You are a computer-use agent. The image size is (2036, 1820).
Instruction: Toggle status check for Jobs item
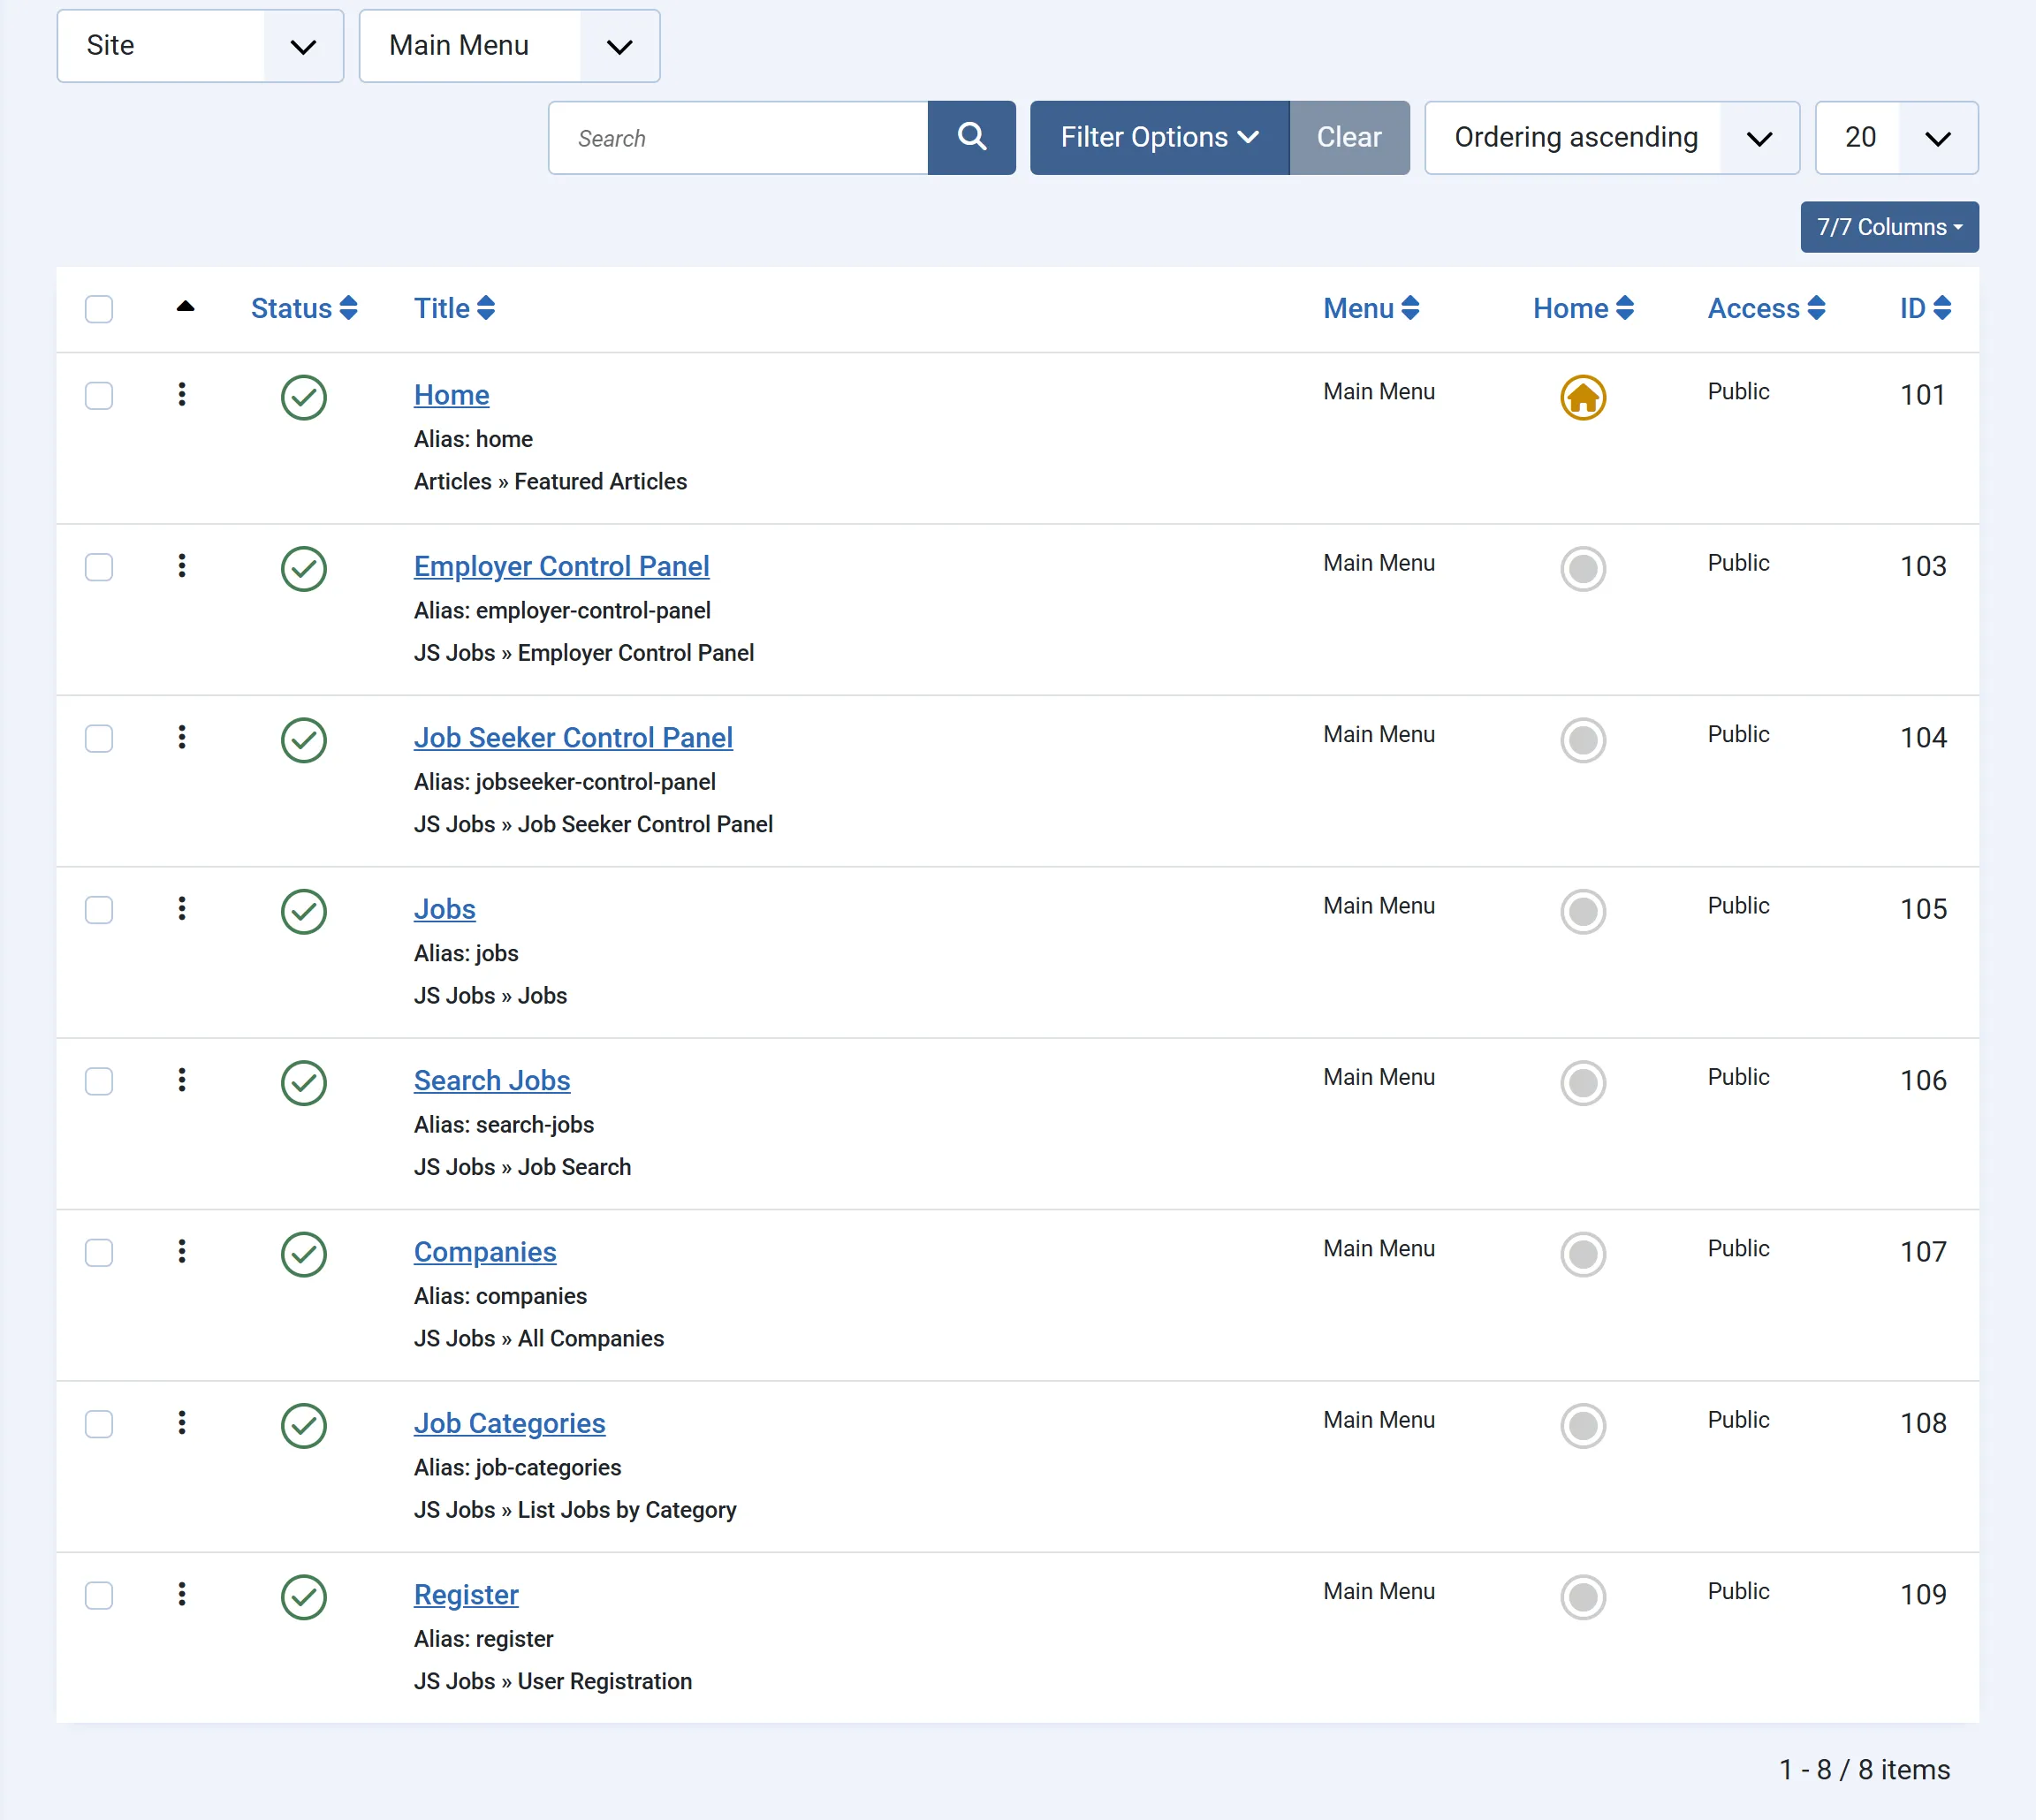304,911
